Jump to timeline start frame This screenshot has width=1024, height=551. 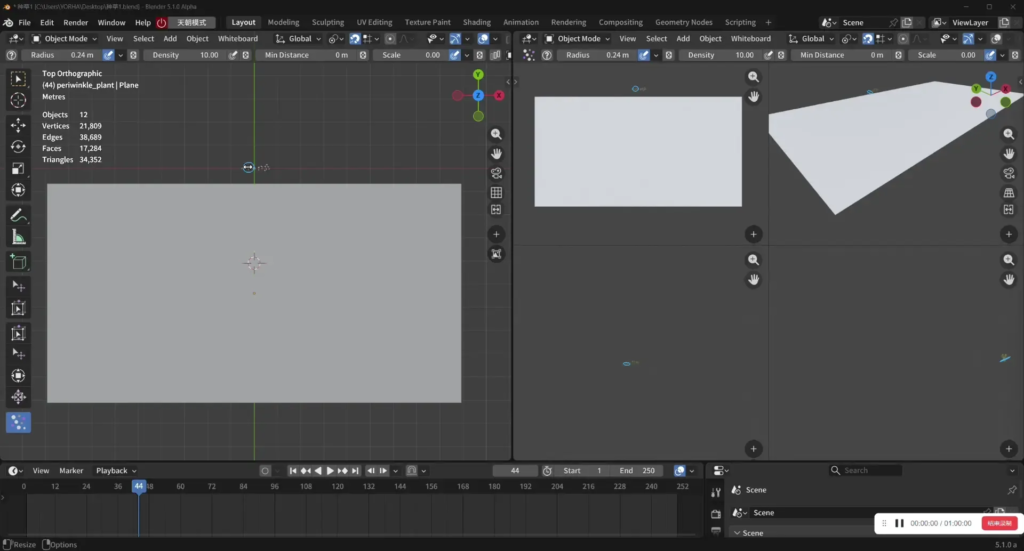click(293, 471)
